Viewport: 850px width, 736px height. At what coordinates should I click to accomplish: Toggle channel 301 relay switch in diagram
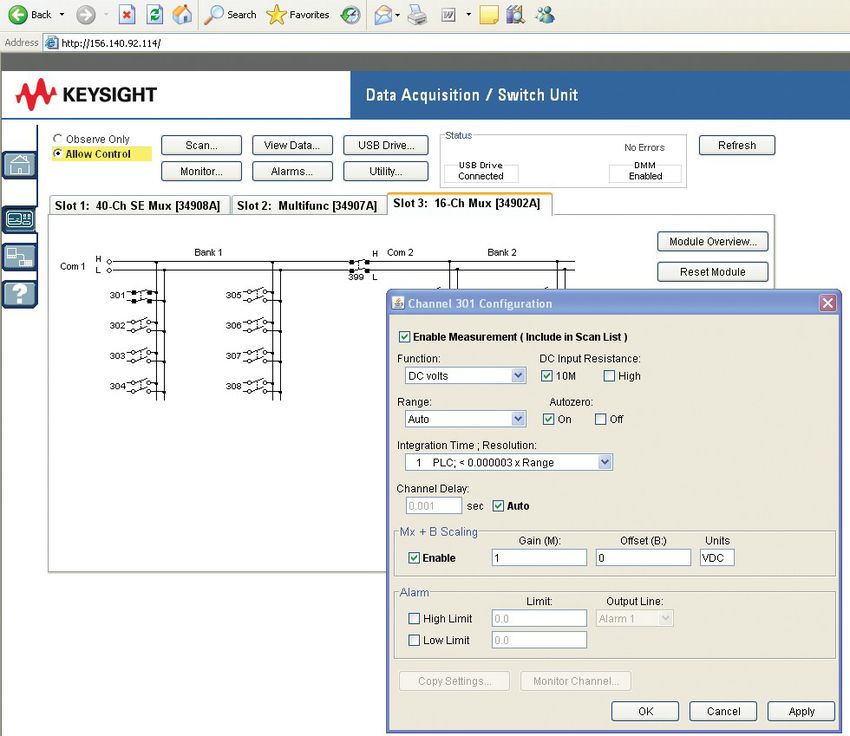(143, 295)
